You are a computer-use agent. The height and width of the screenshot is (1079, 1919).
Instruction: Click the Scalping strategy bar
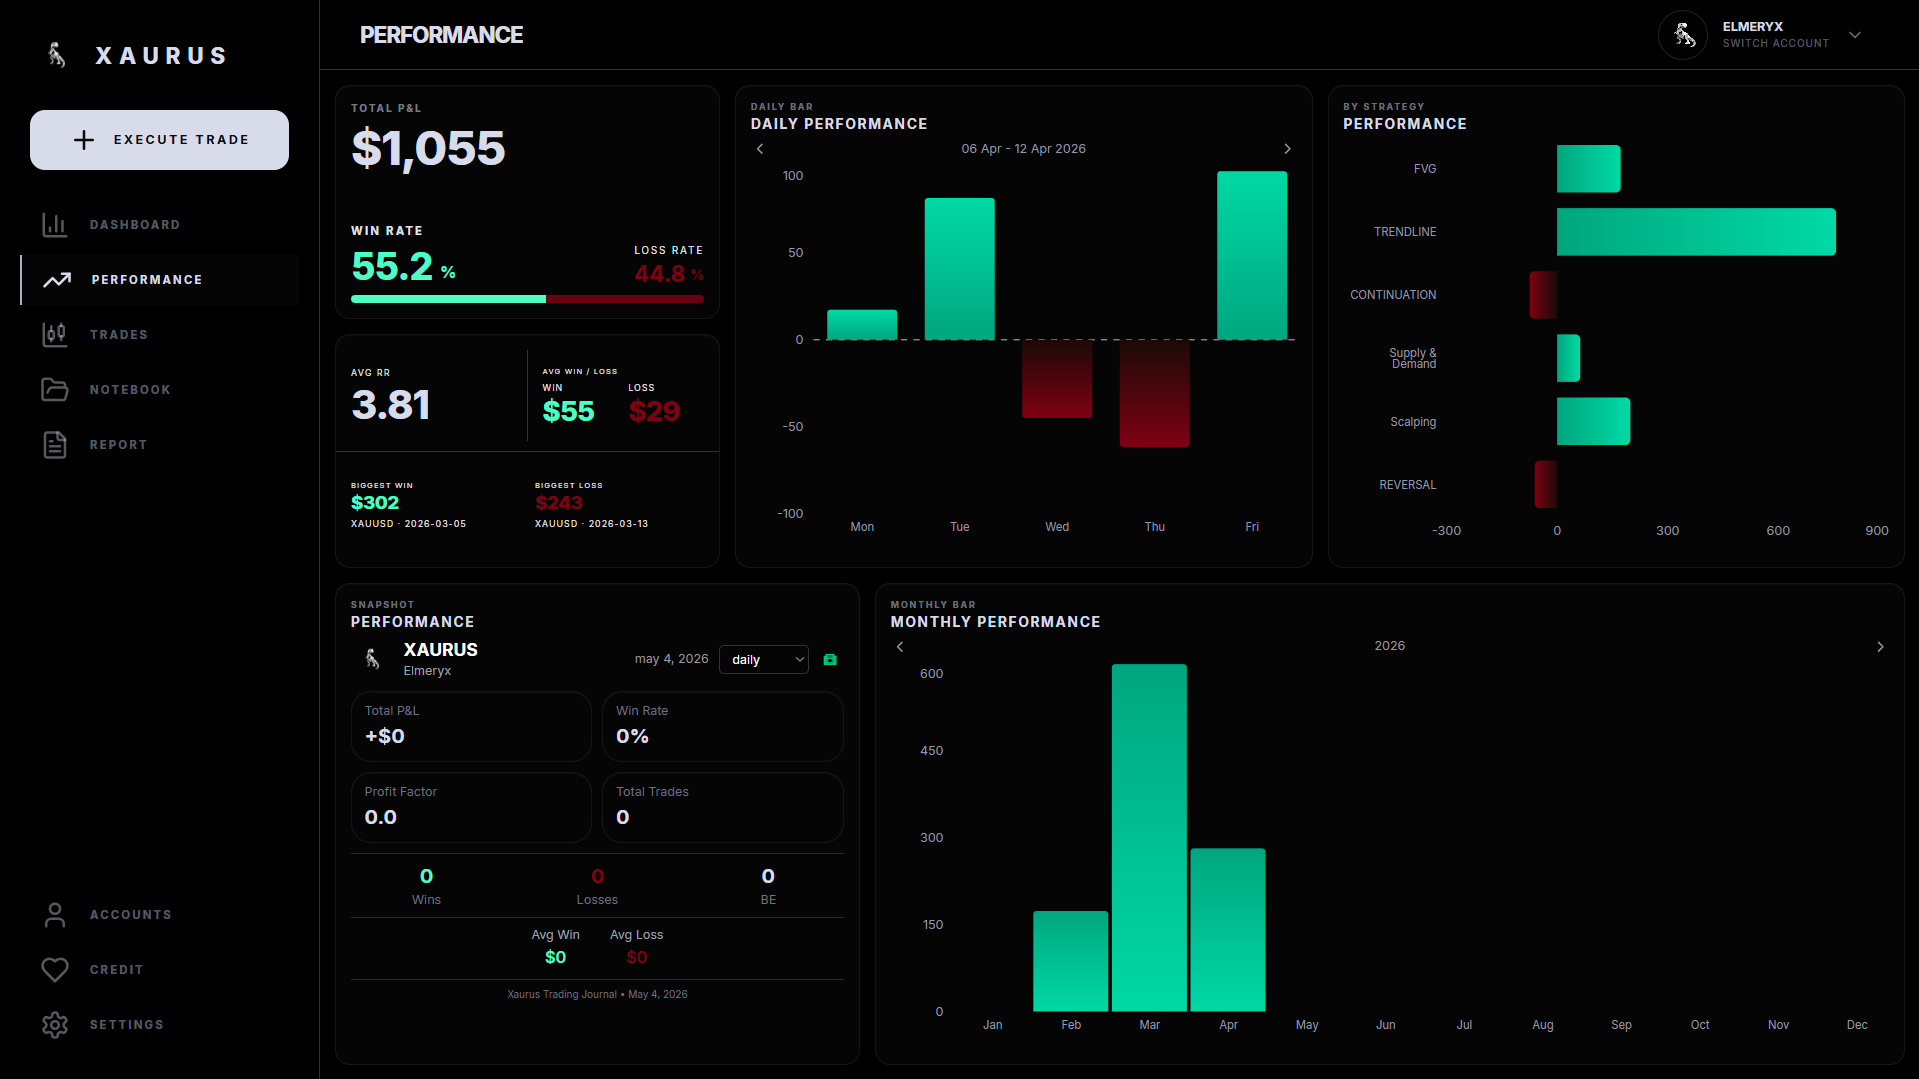[x=1593, y=421]
